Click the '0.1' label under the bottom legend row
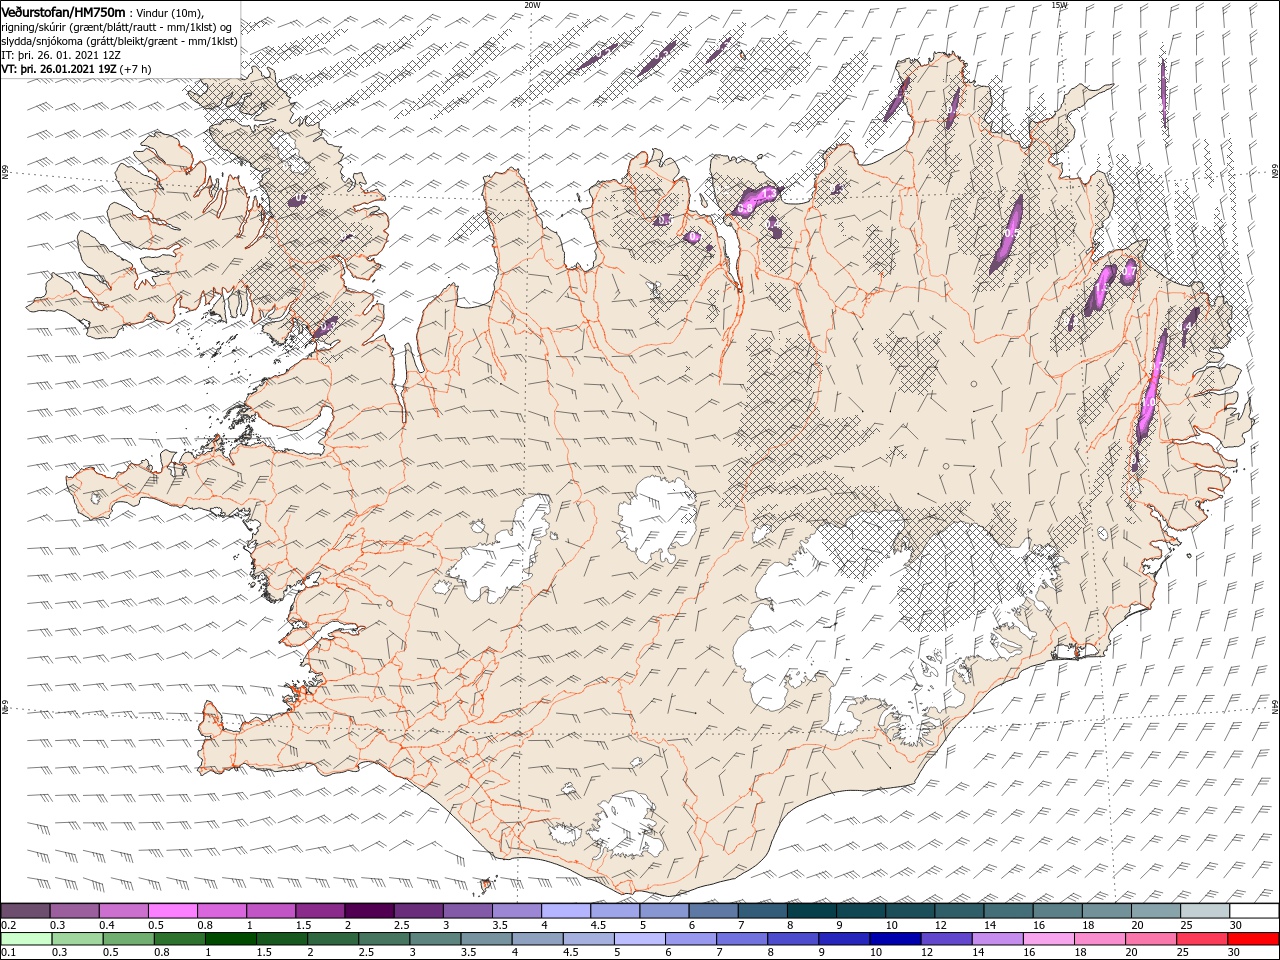1280x960 pixels. [x=8, y=953]
